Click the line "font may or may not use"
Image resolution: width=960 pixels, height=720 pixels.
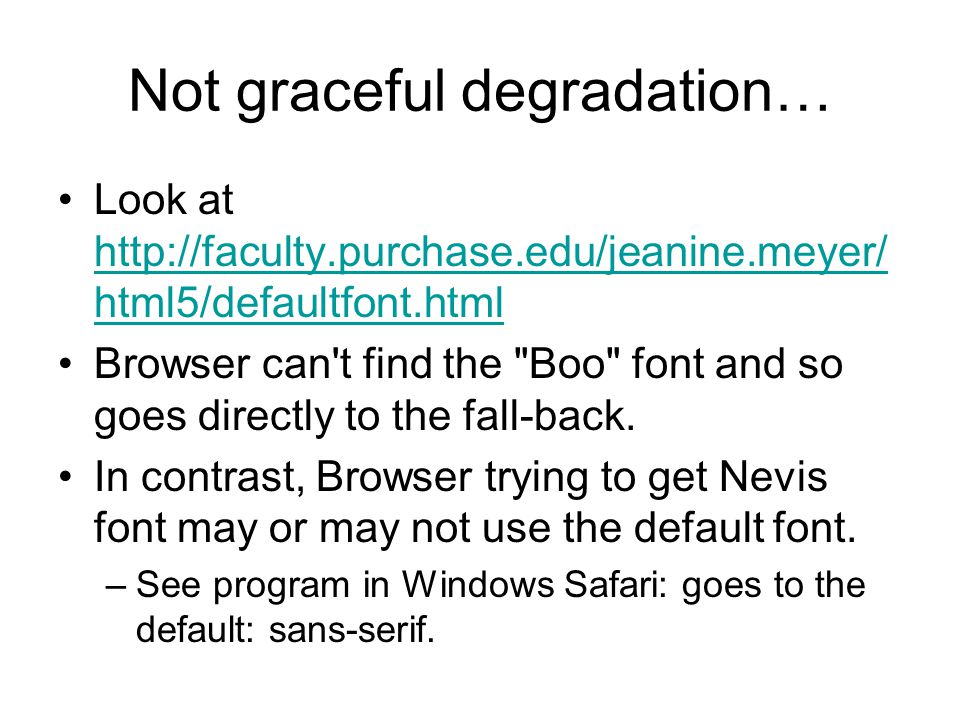475,528
